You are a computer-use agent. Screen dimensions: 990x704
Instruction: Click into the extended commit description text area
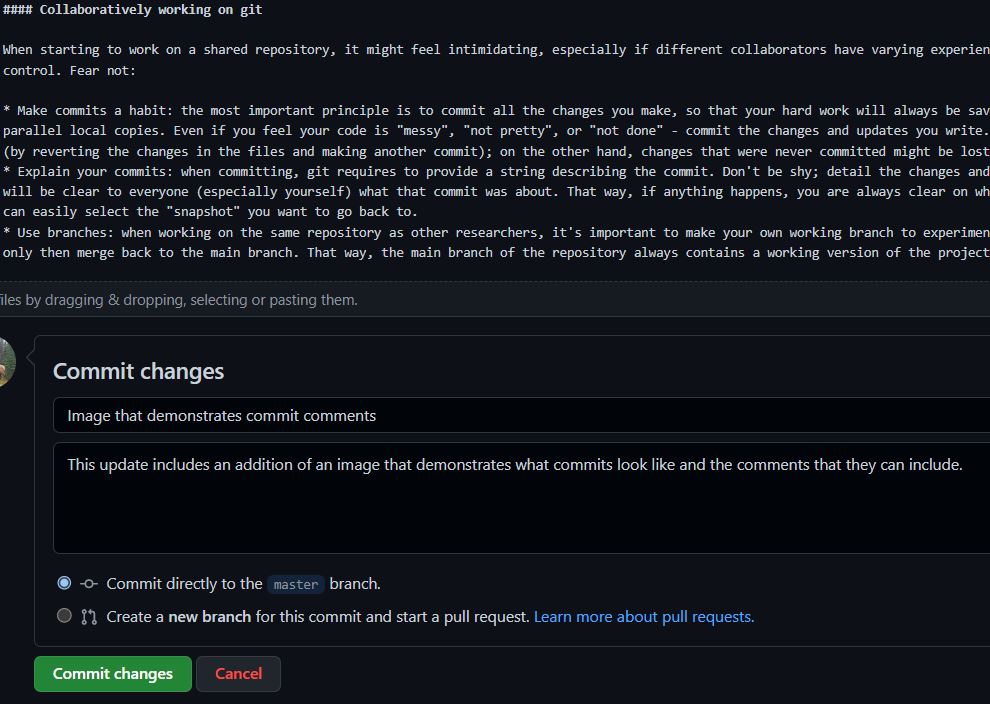522,498
